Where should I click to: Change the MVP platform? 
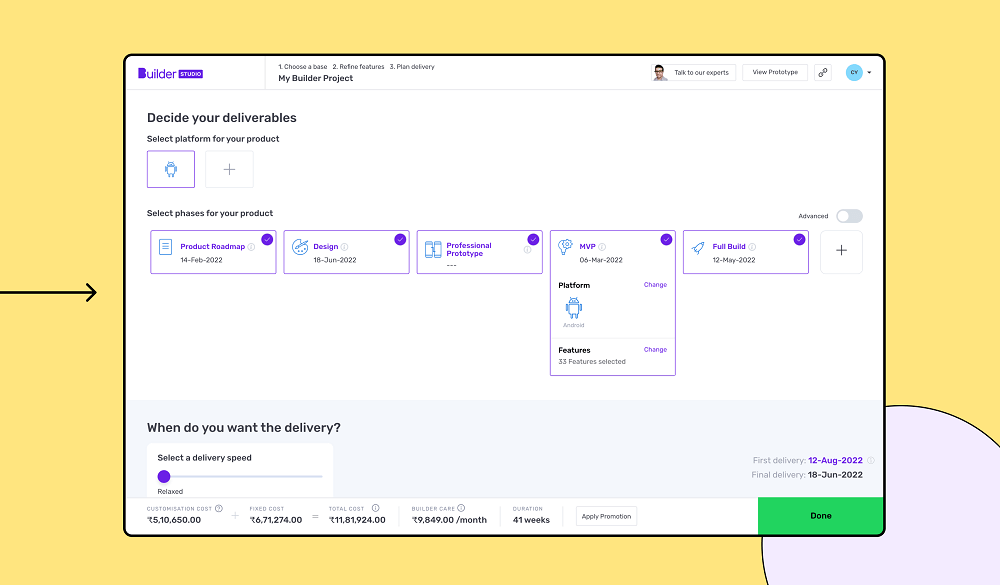pyautogui.click(x=655, y=285)
